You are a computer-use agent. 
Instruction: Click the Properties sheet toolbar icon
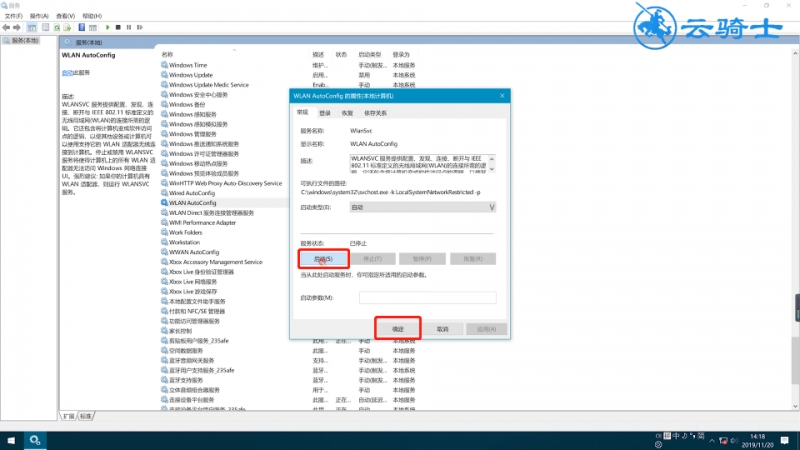tap(45, 27)
